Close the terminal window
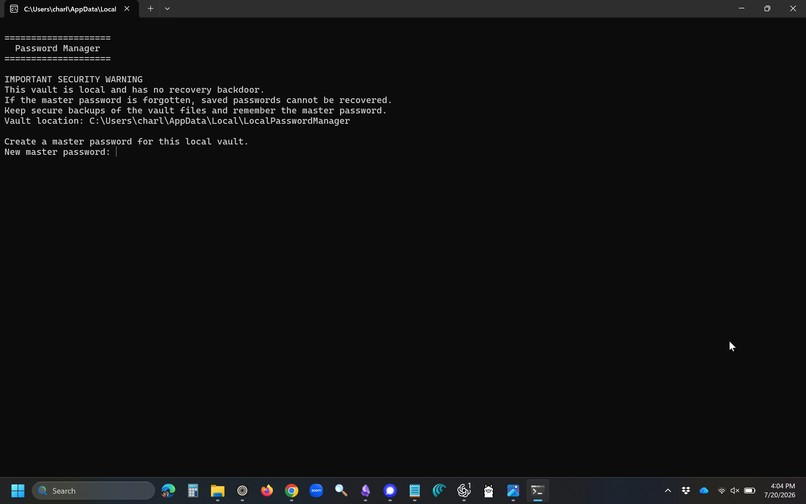The width and height of the screenshot is (806, 504). coord(793,9)
